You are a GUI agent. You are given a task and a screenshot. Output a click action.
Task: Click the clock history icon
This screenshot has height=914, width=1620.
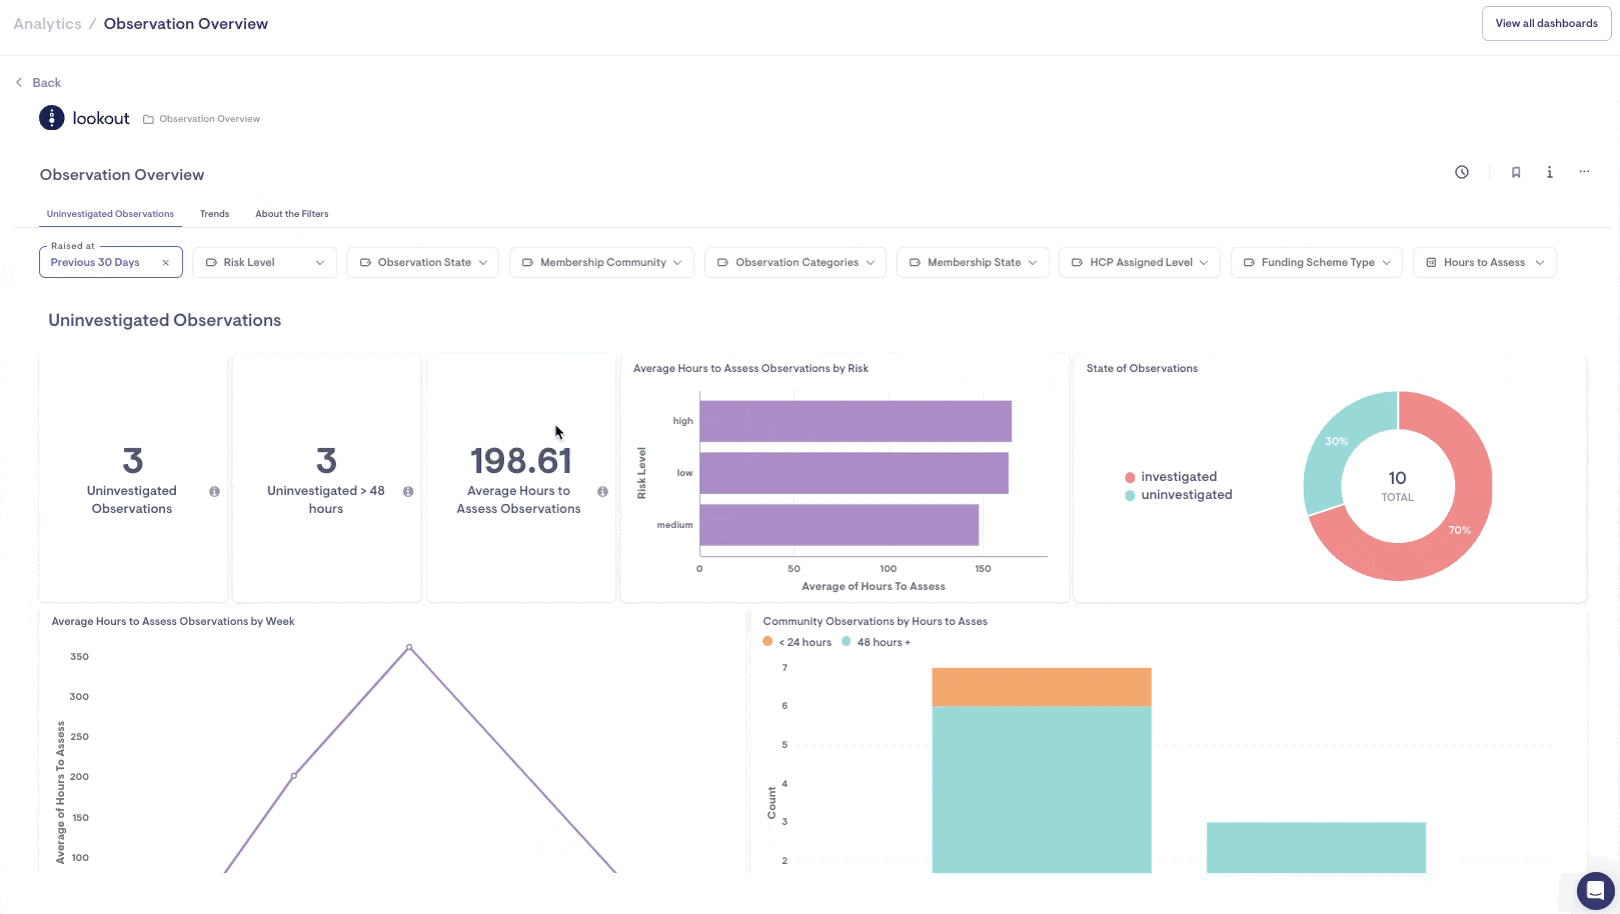[x=1462, y=172]
